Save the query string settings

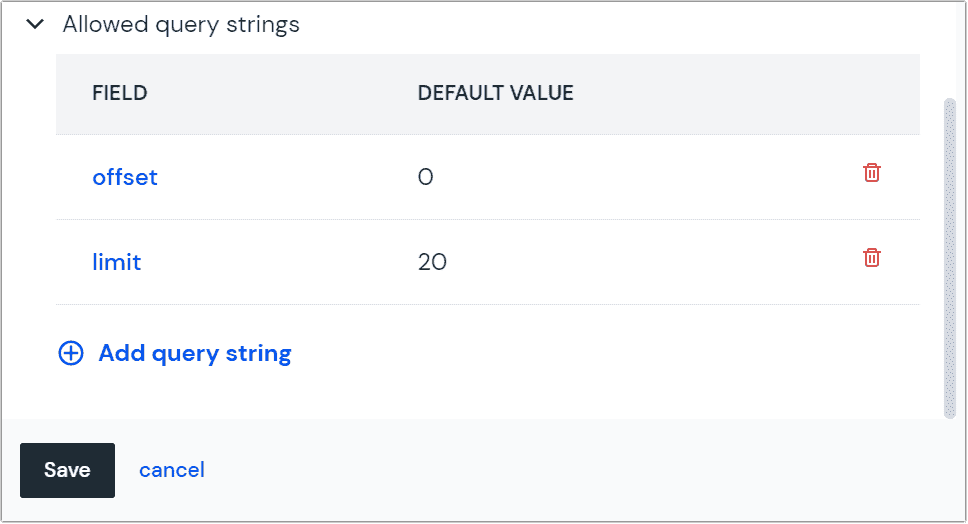pos(67,470)
